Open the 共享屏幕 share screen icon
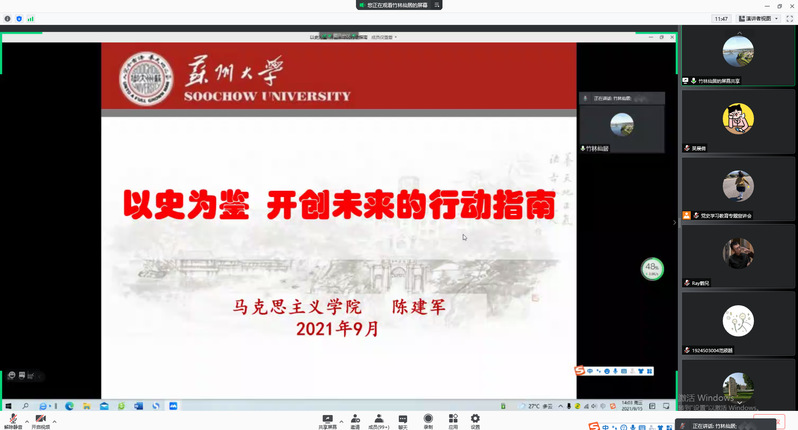798x430 pixels. pyautogui.click(x=327, y=419)
